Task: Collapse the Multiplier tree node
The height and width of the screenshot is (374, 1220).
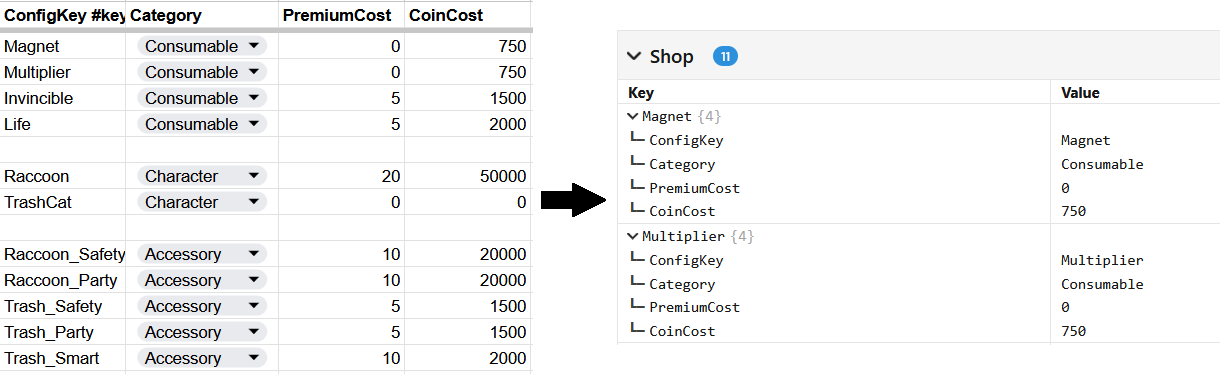Action: coord(633,237)
